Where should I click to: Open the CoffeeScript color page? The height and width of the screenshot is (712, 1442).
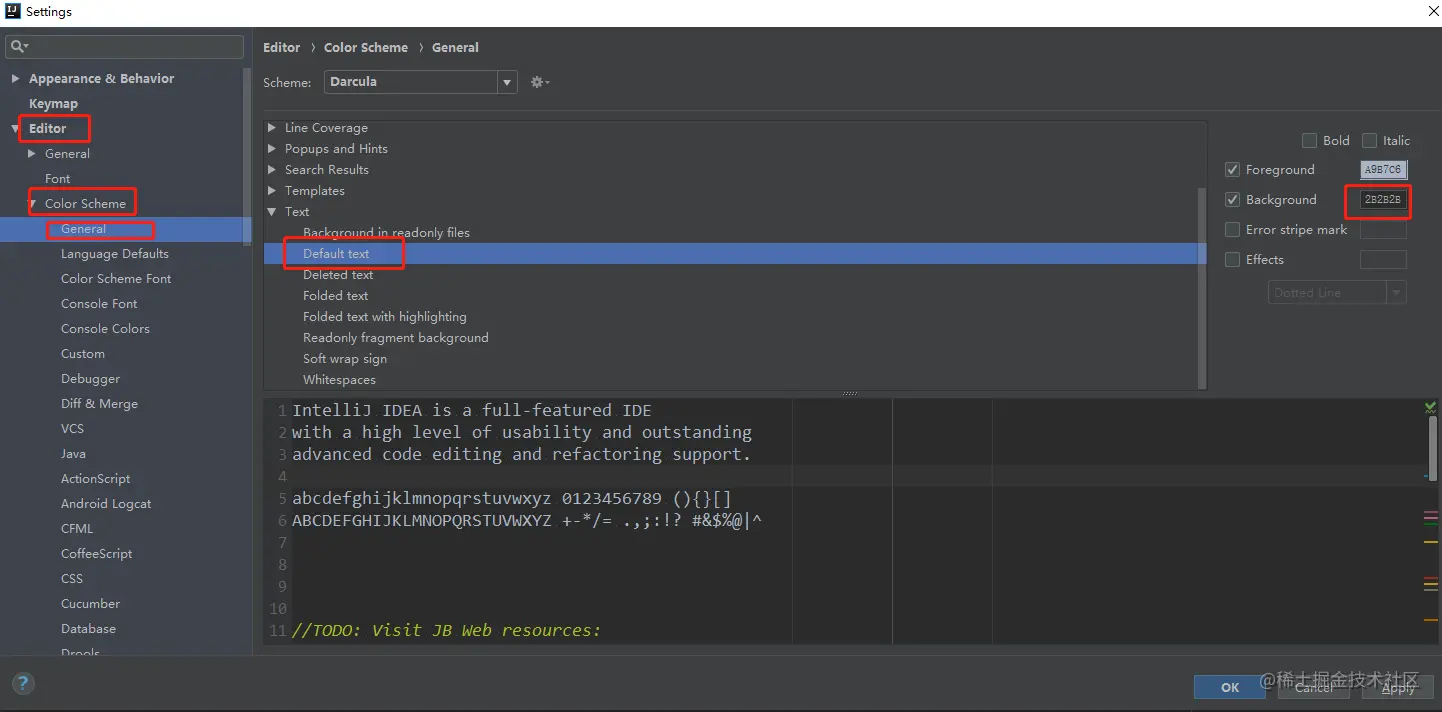click(96, 554)
